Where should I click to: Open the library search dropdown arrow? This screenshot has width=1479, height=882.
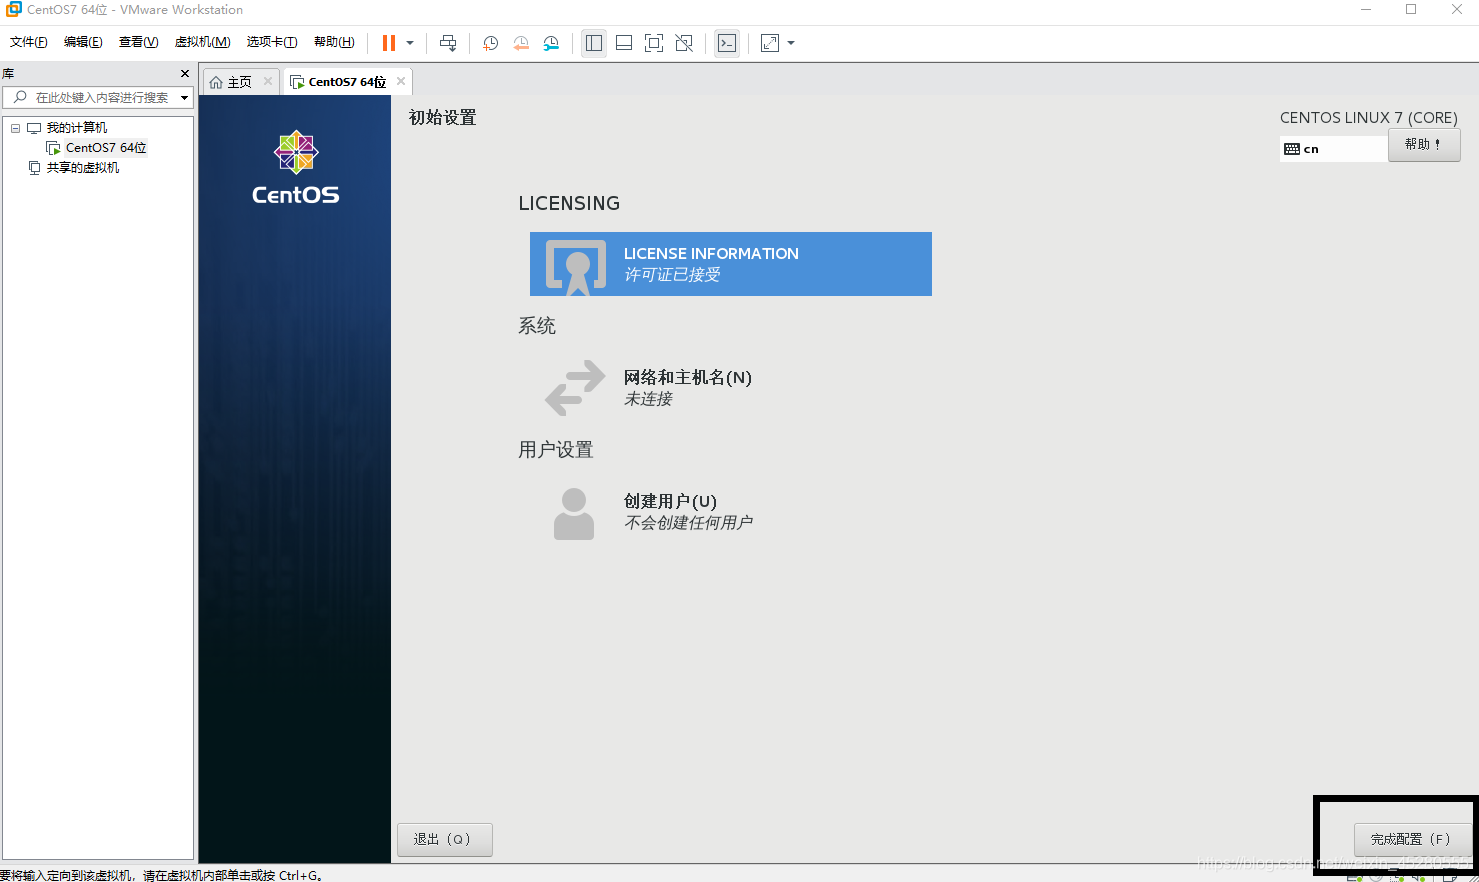click(185, 97)
